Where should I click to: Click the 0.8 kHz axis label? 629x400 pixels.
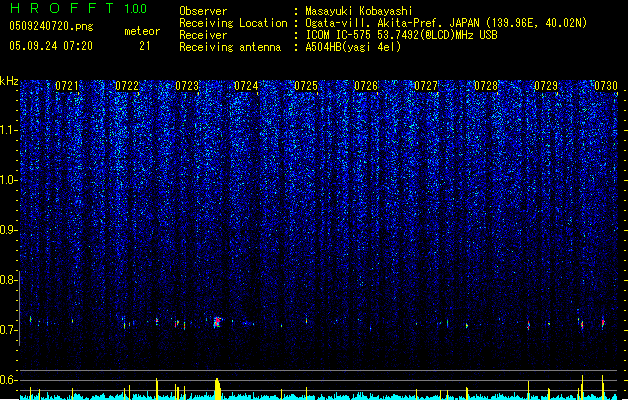click(x=9, y=280)
